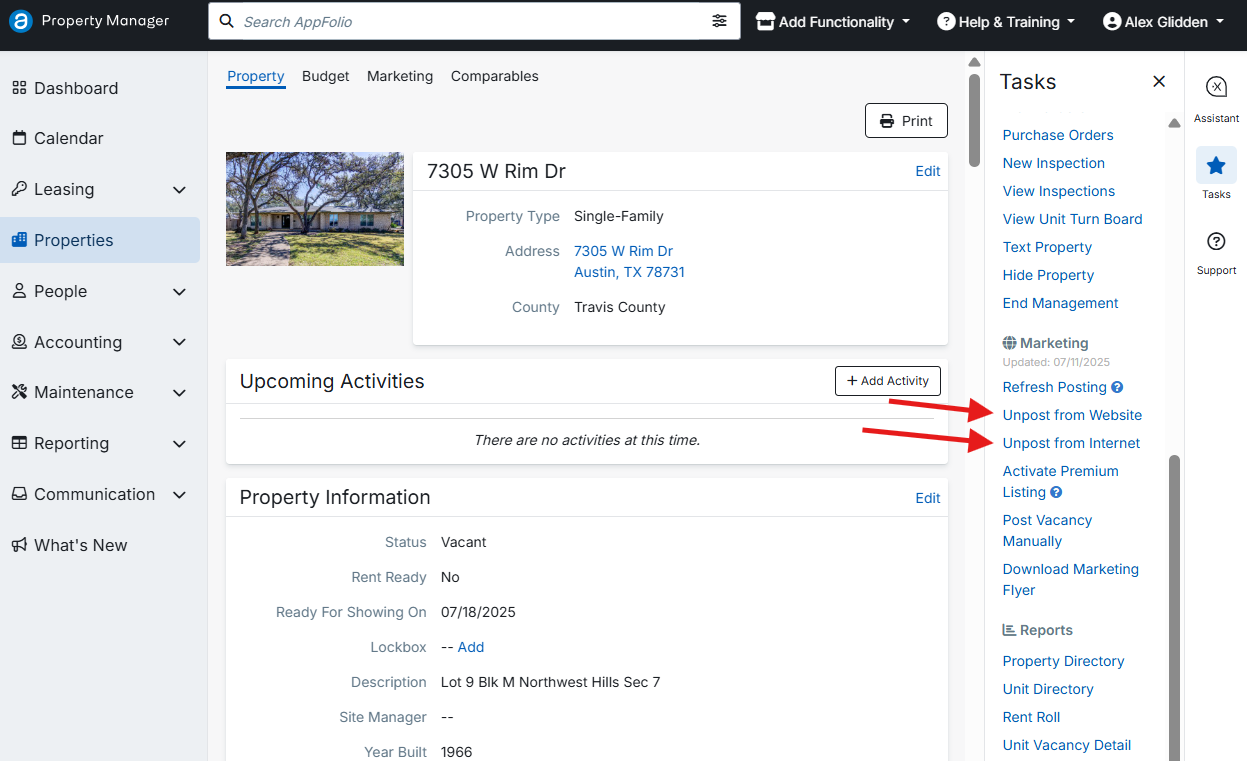Open Property Directory report
This screenshot has width=1247, height=761.
point(1064,661)
